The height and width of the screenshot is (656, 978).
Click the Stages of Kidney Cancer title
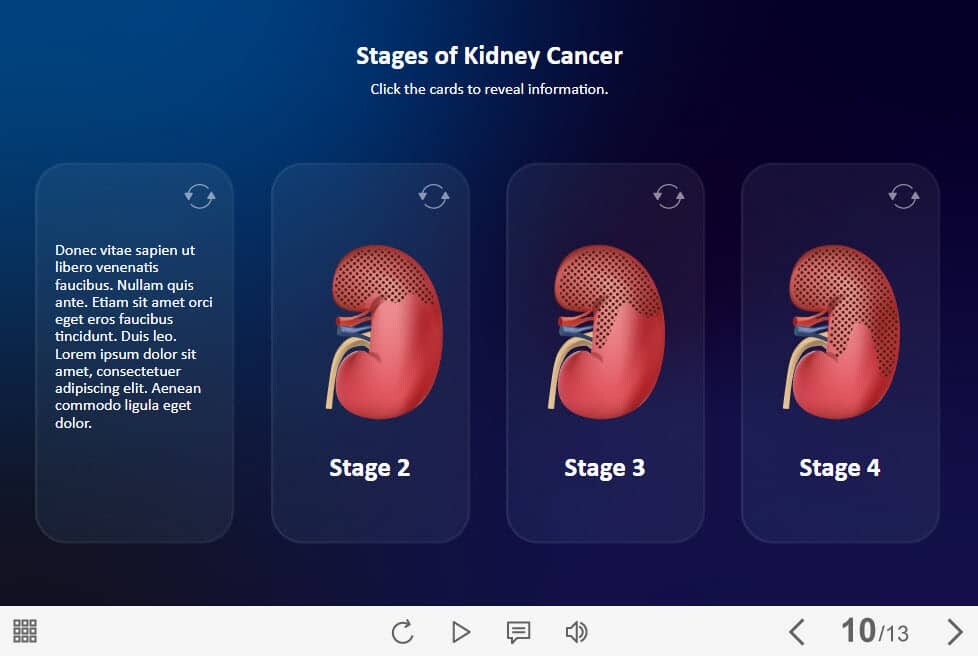(x=489, y=56)
